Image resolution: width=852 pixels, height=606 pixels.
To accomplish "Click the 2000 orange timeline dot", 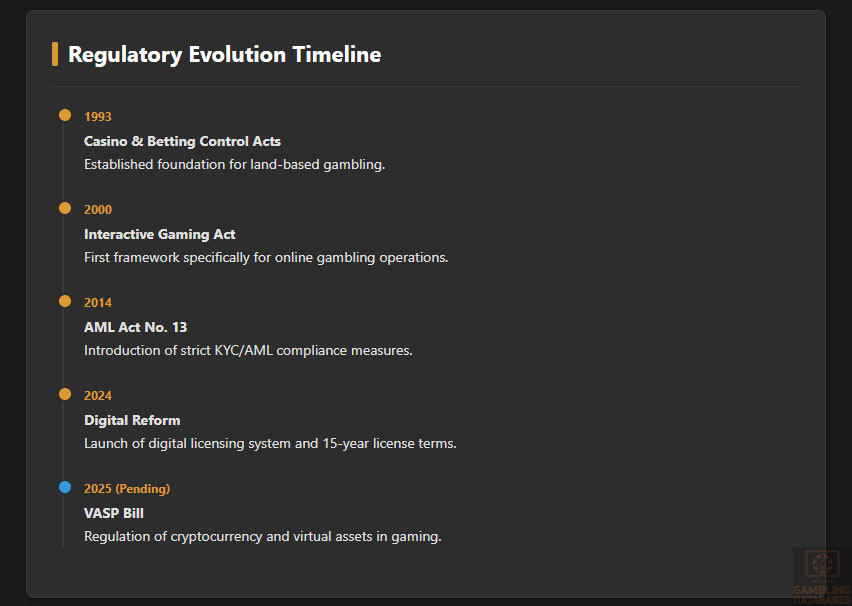I will pyautogui.click(x=65, y=208).
